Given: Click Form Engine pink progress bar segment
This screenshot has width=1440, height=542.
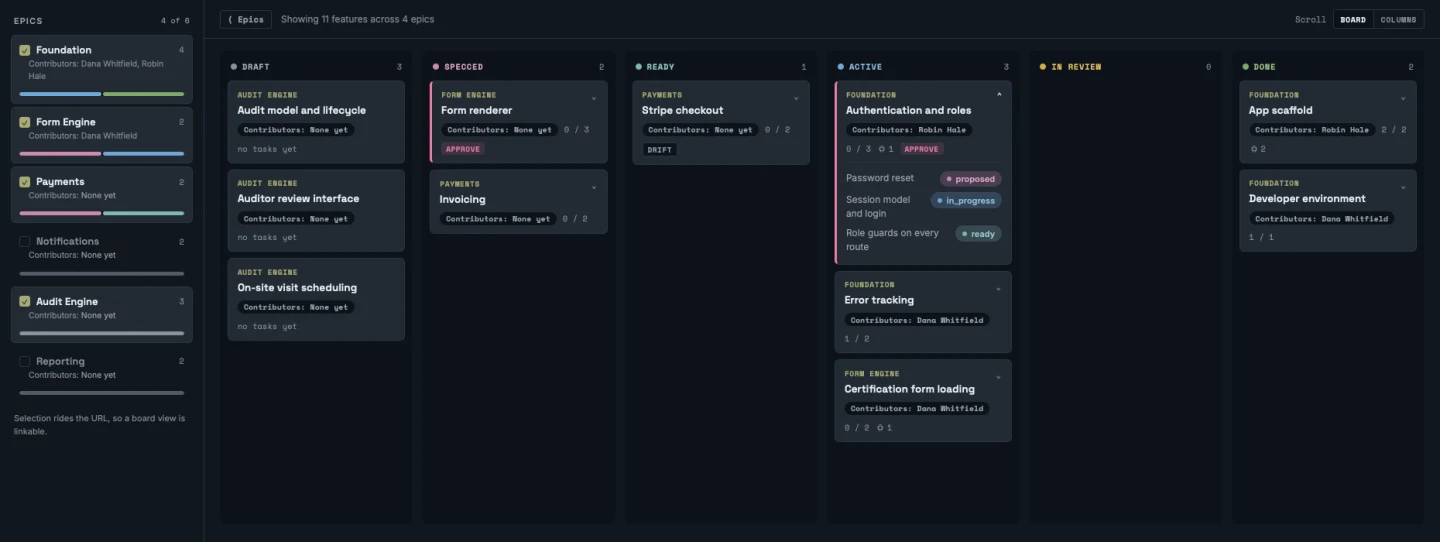Looking at the screenshot, I should tap(60, 154).
